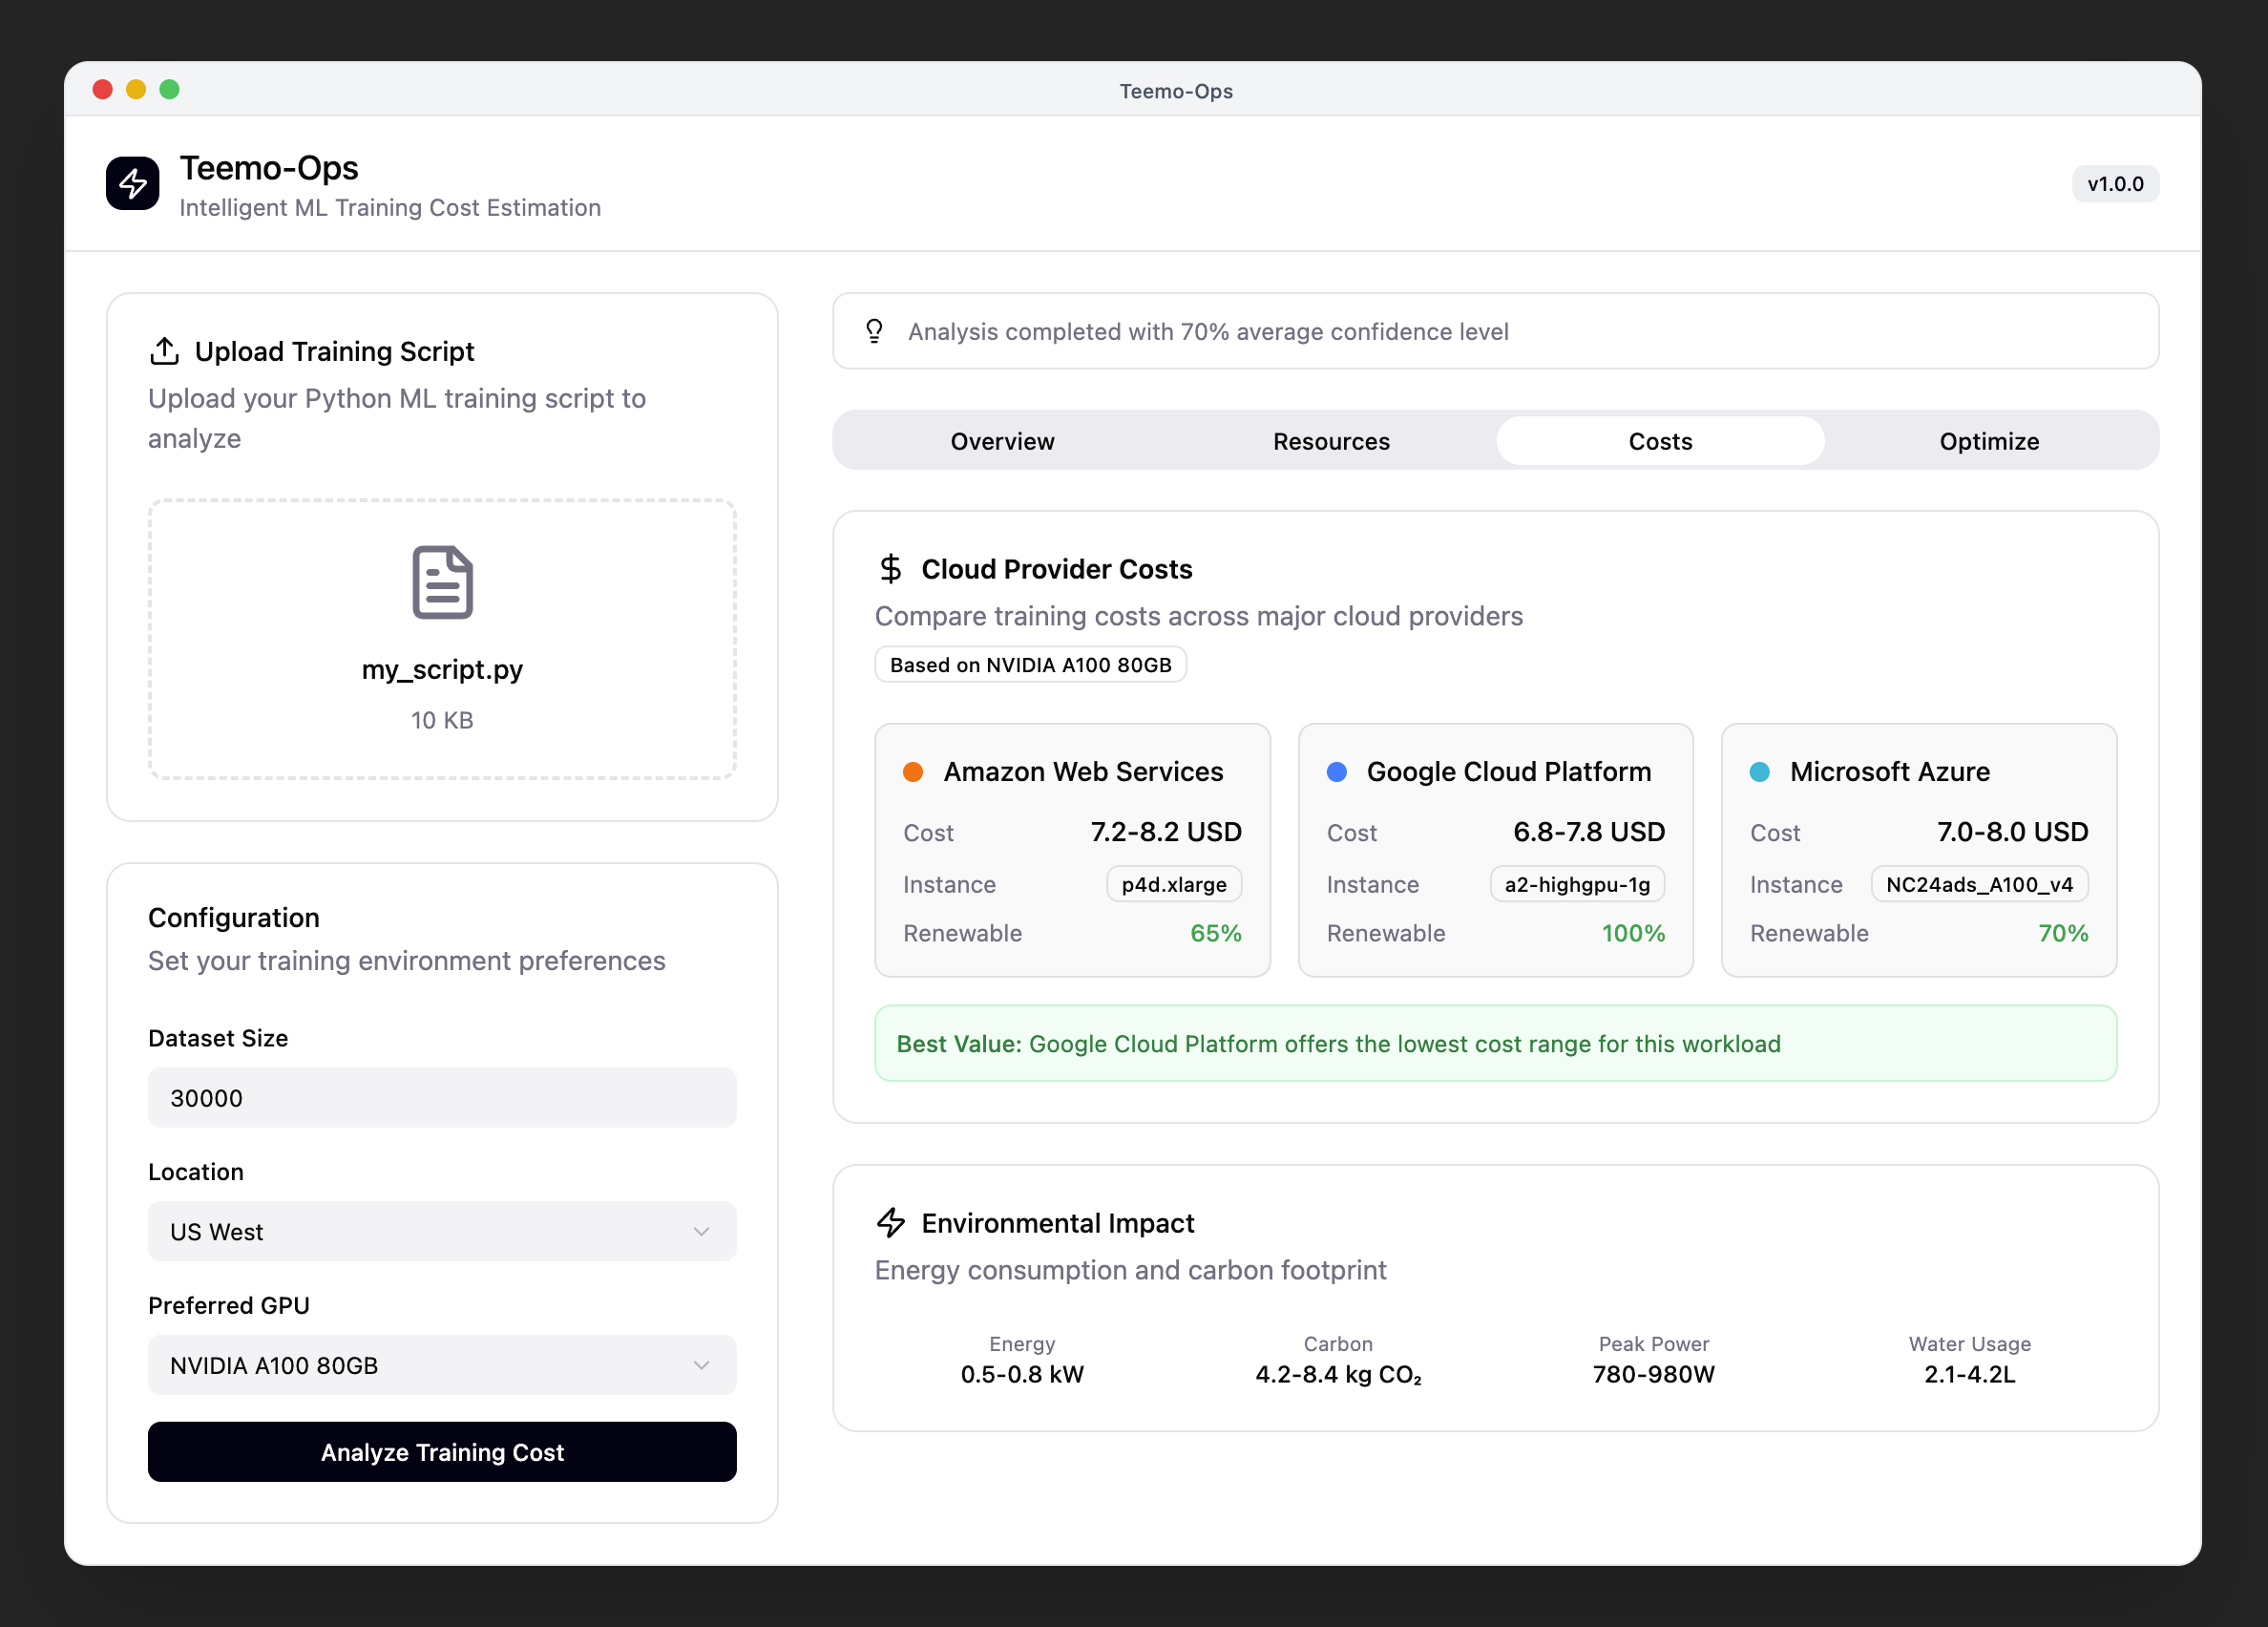The width and height of the screenshot is (2268, 1627).
Task: Click the teal dot for Microsoft Azure
Action: tap(1759, 772)
